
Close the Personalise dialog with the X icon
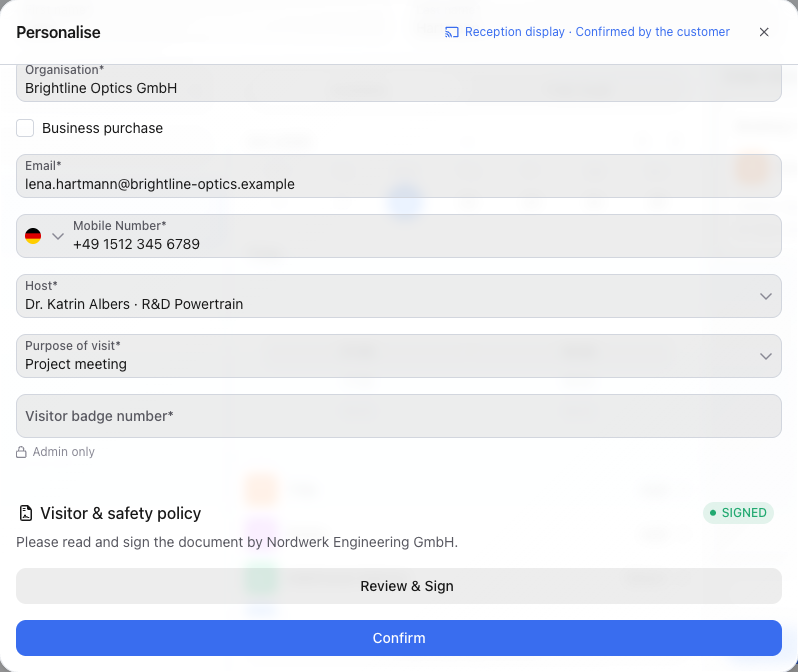763,32
